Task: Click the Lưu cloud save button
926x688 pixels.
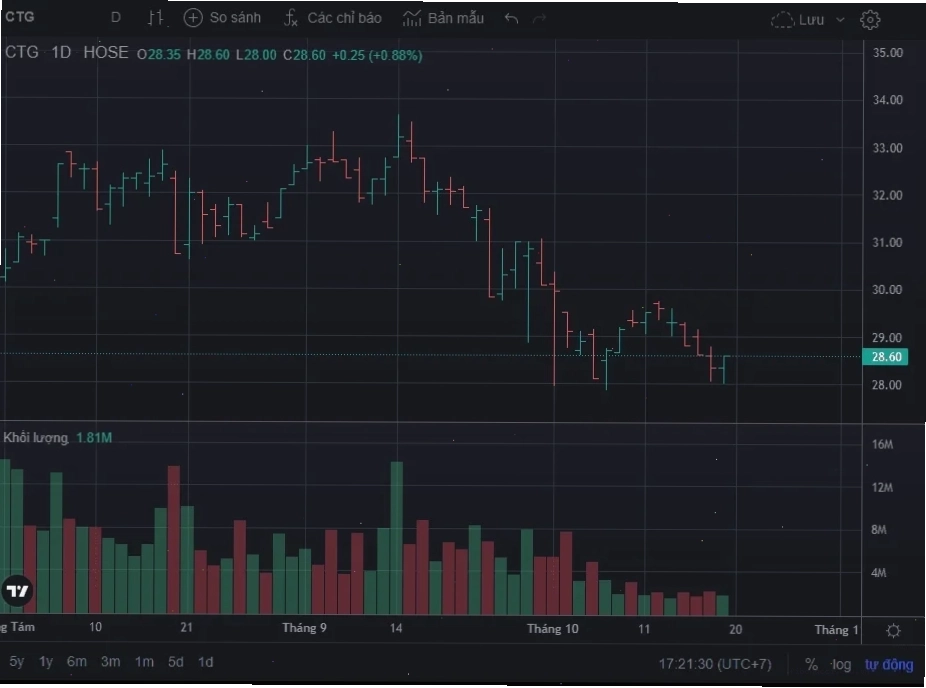Action: [x=797, y=20]
